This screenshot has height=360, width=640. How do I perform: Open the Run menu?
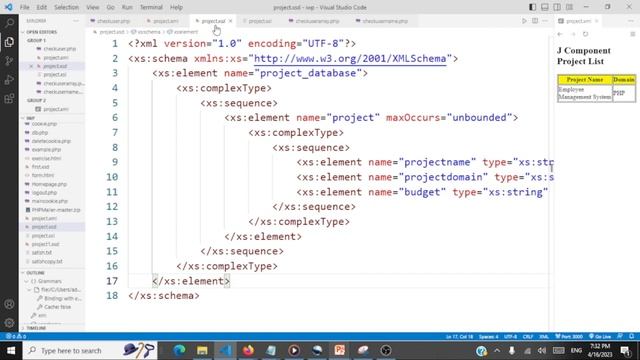click(127, 7)
